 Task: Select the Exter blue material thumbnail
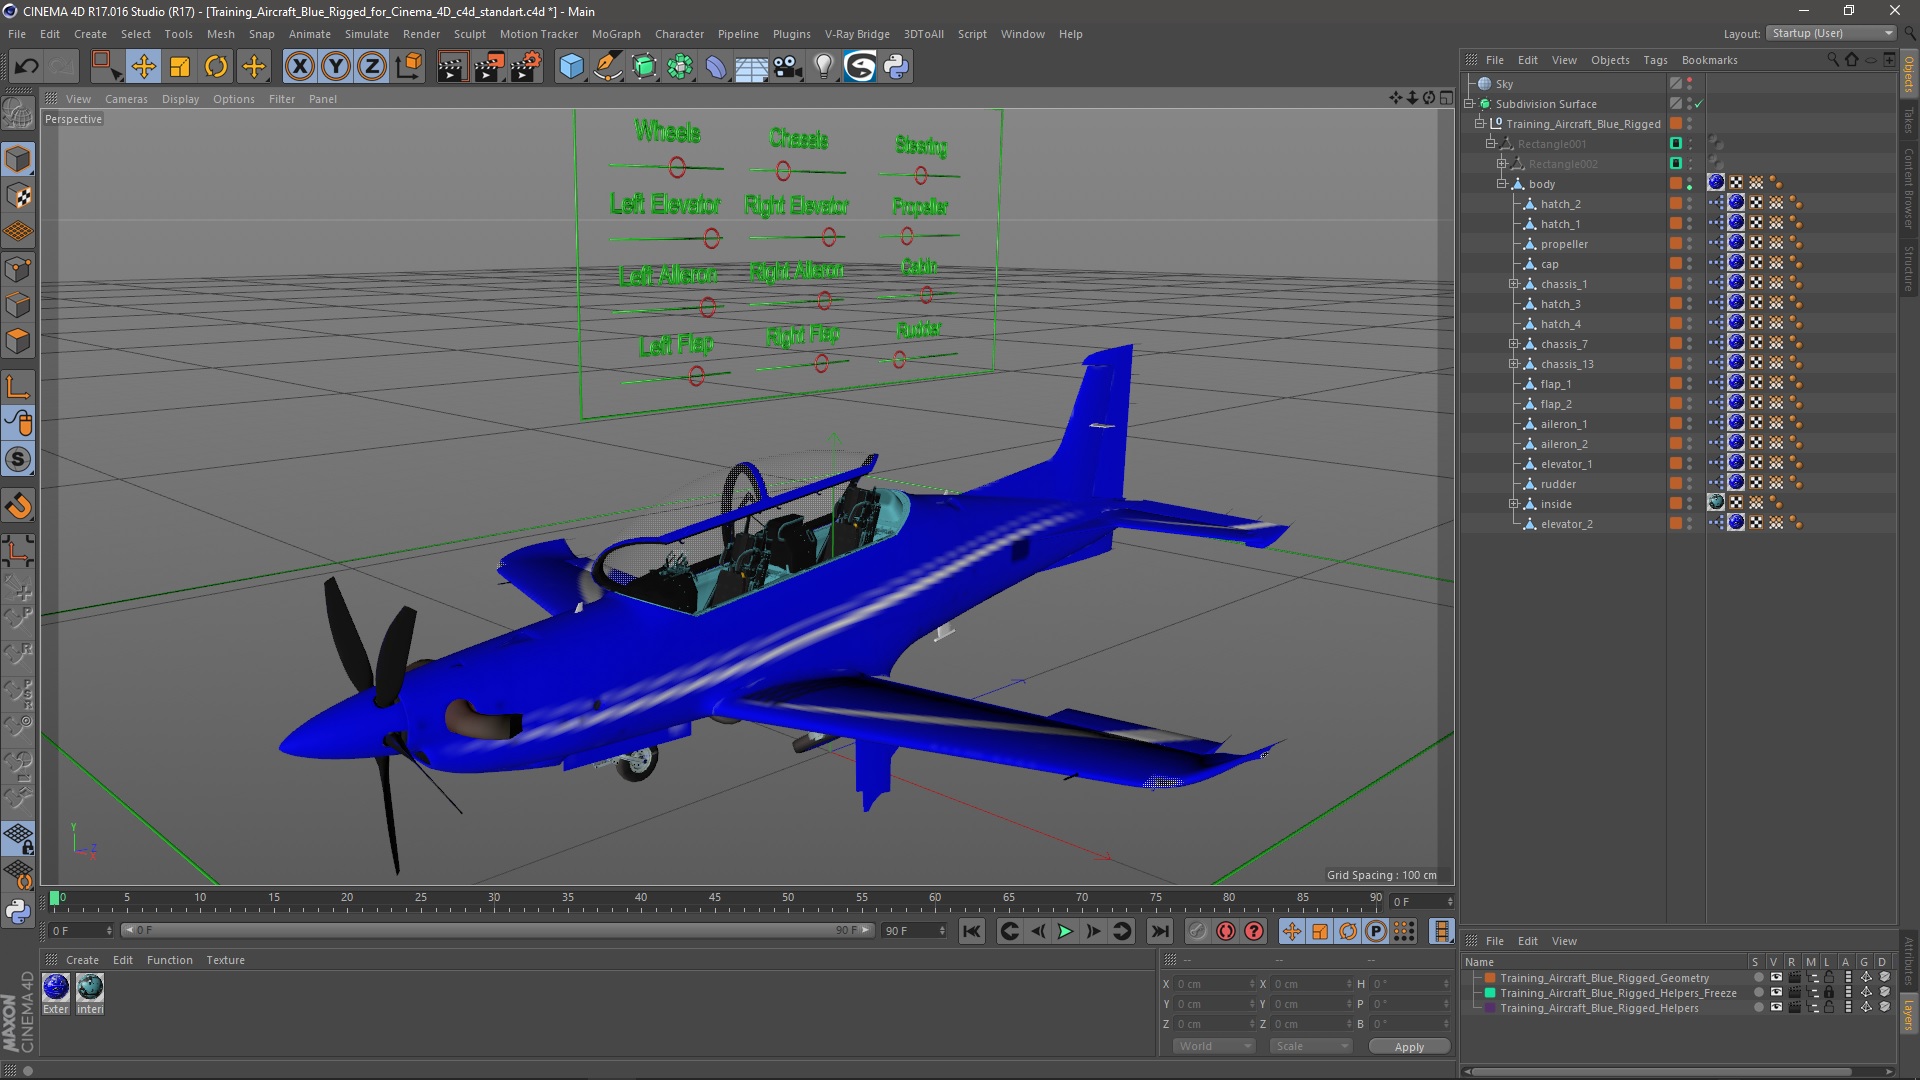point(56,987)
